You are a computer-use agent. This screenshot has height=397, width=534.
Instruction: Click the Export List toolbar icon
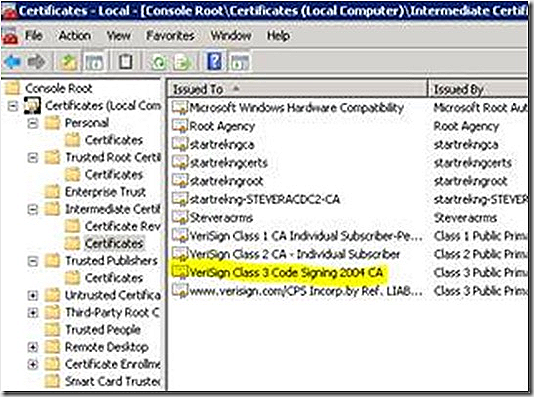pos(182,62)
